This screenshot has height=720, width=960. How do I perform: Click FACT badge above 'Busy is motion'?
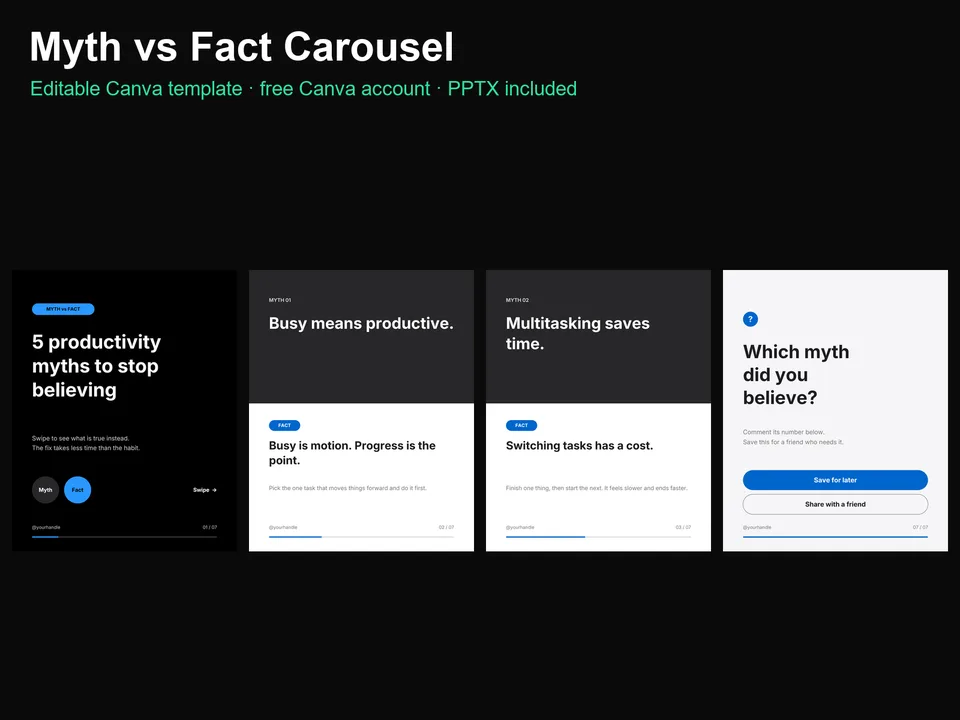click(284, 425)
